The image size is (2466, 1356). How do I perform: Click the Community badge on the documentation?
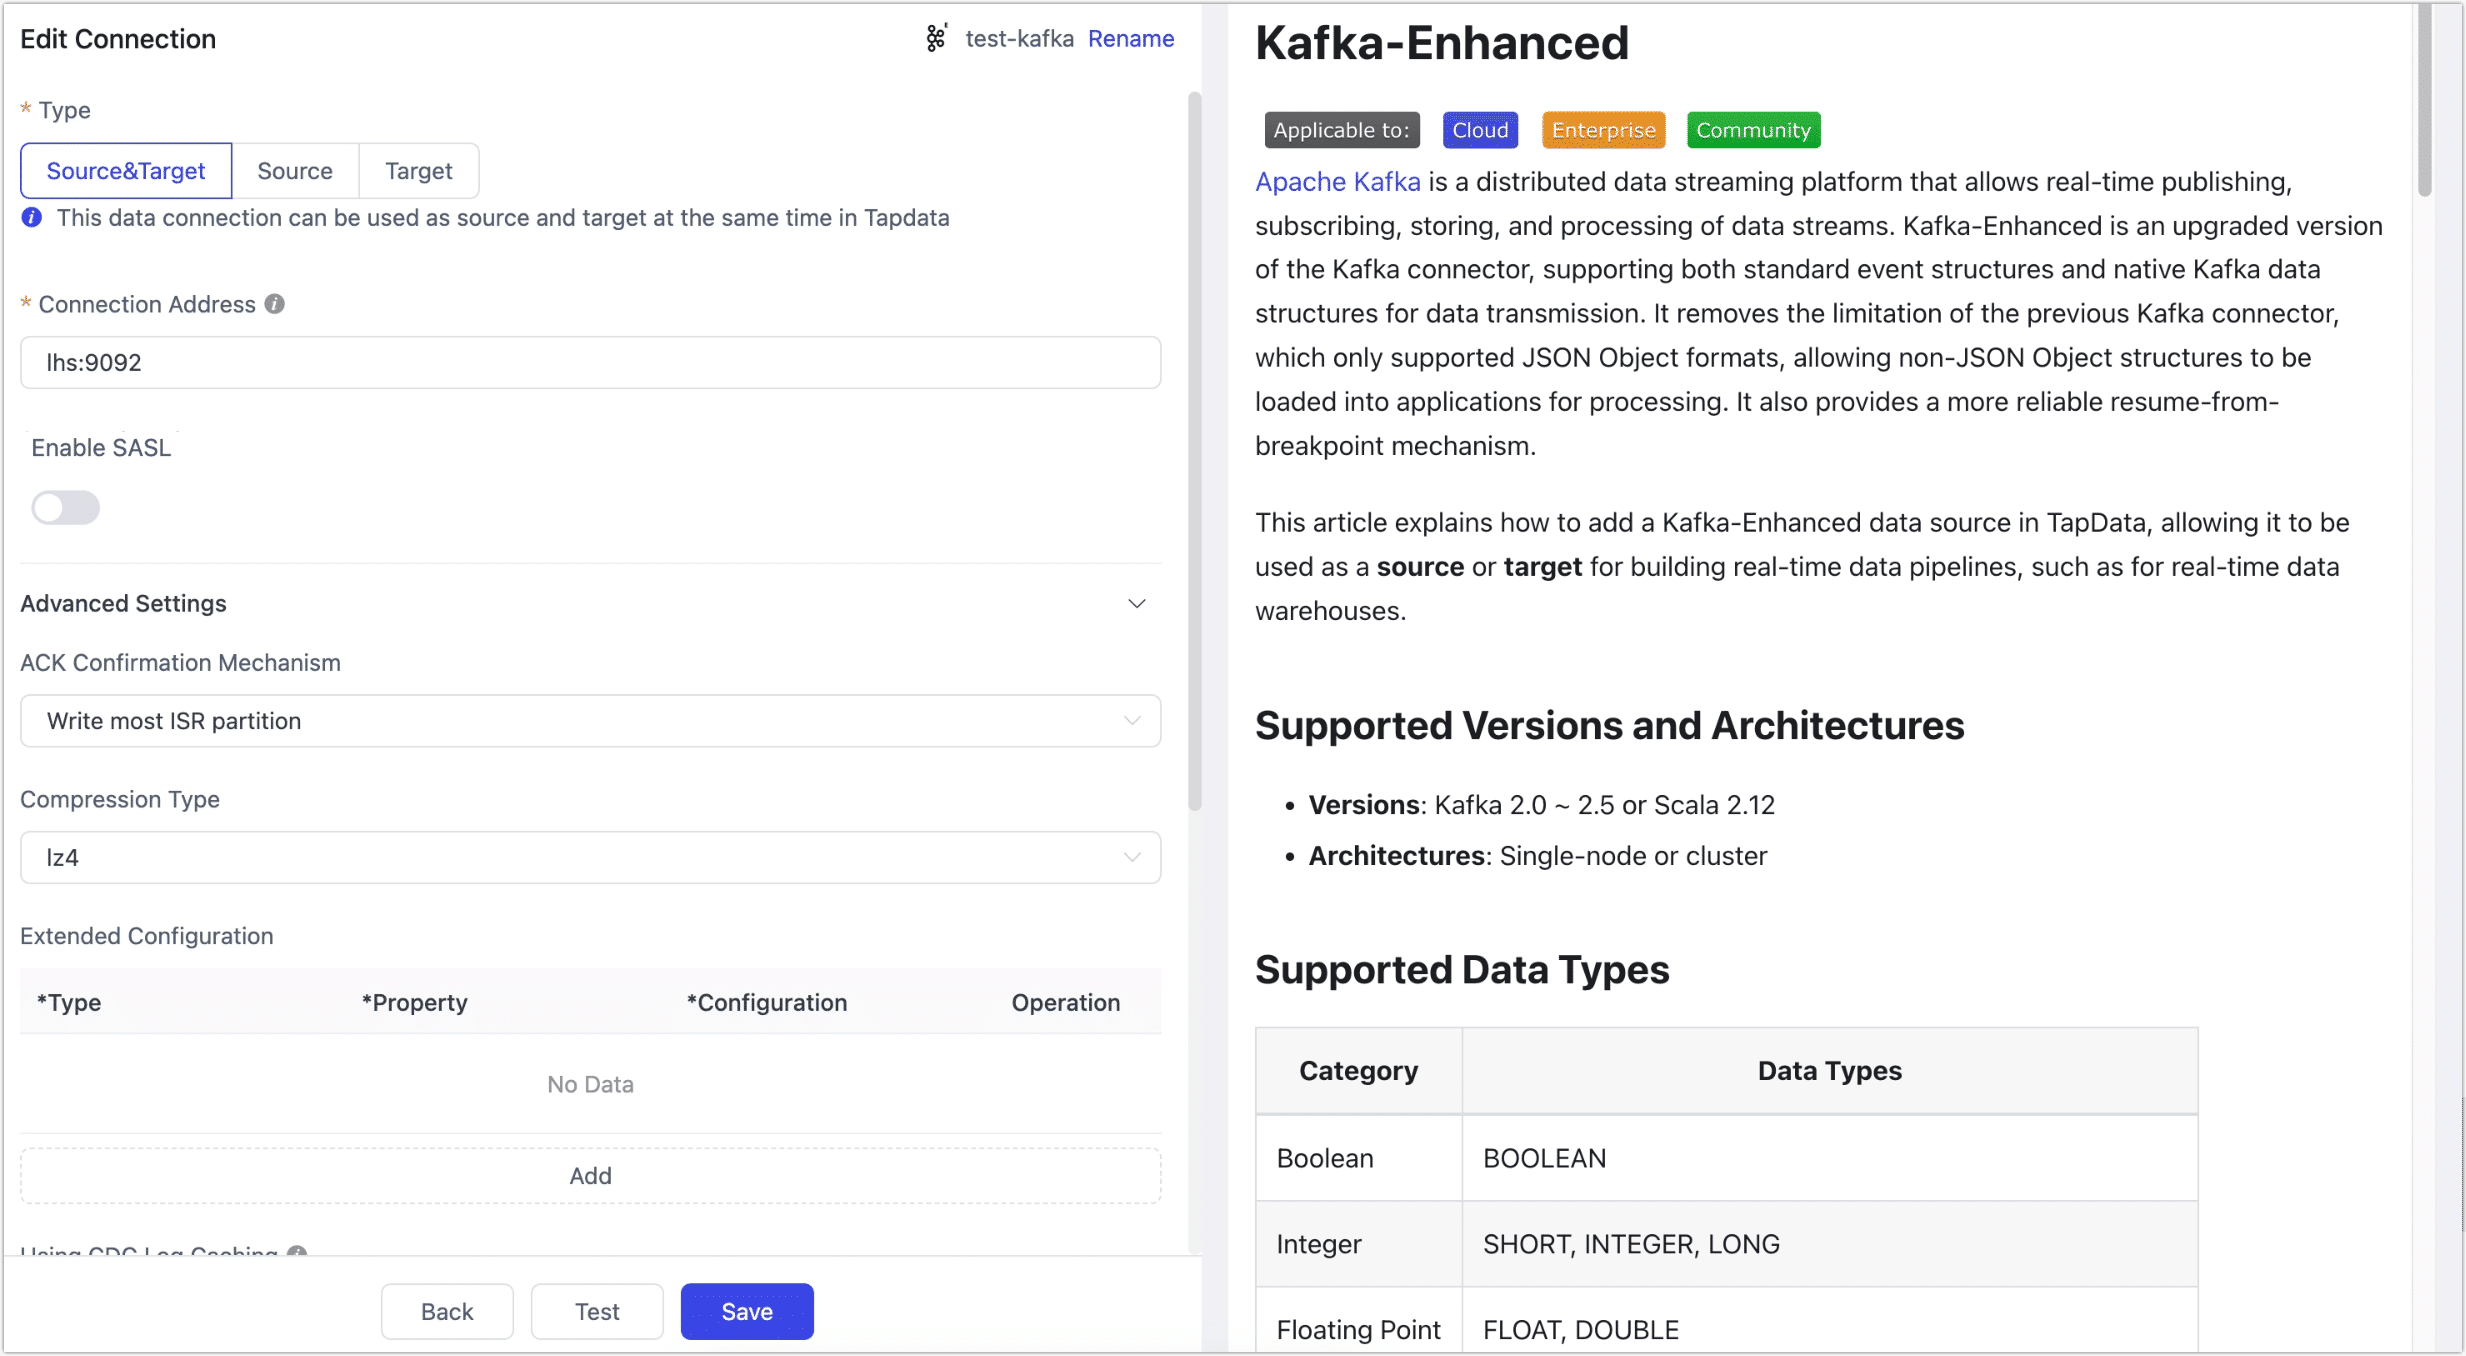click(x=1752, y=129)
